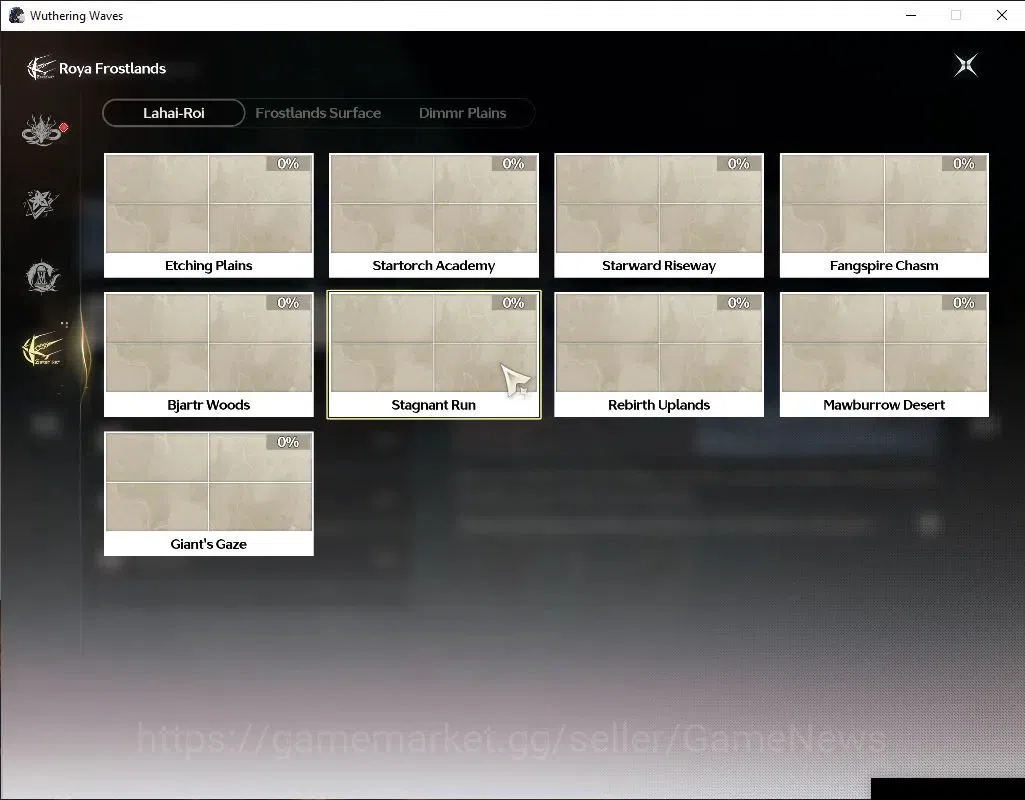Image resolution: width=1025 pixels, height=800 pixels.
Task: Click the 0% badge on Mawburrow Desert
Action: pyautogui.click(x=964, y=303)
